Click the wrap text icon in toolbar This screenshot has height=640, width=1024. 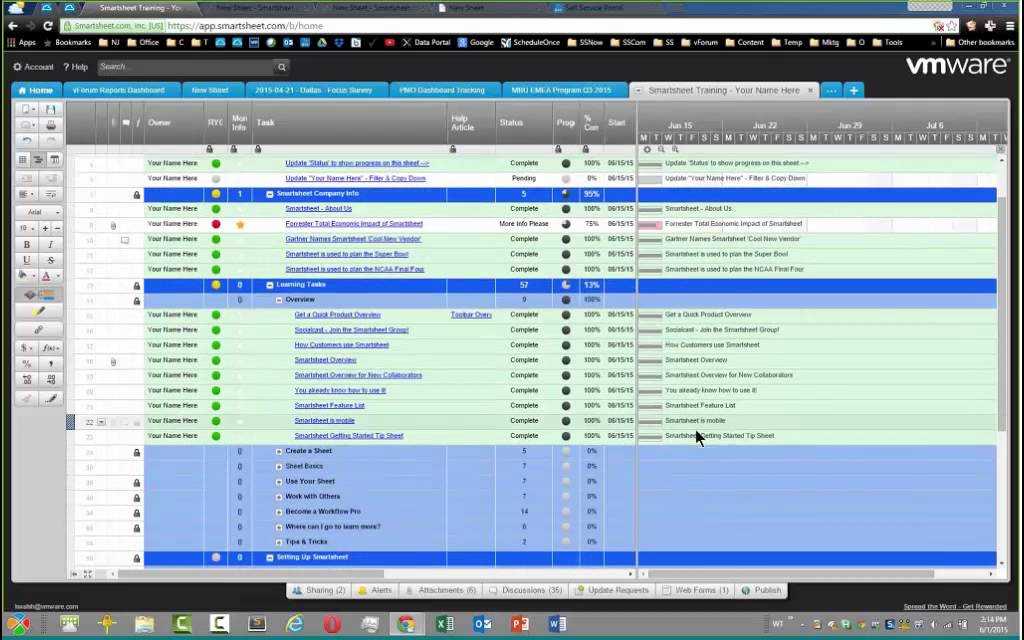pyautogui.click(x=51, y=194)
